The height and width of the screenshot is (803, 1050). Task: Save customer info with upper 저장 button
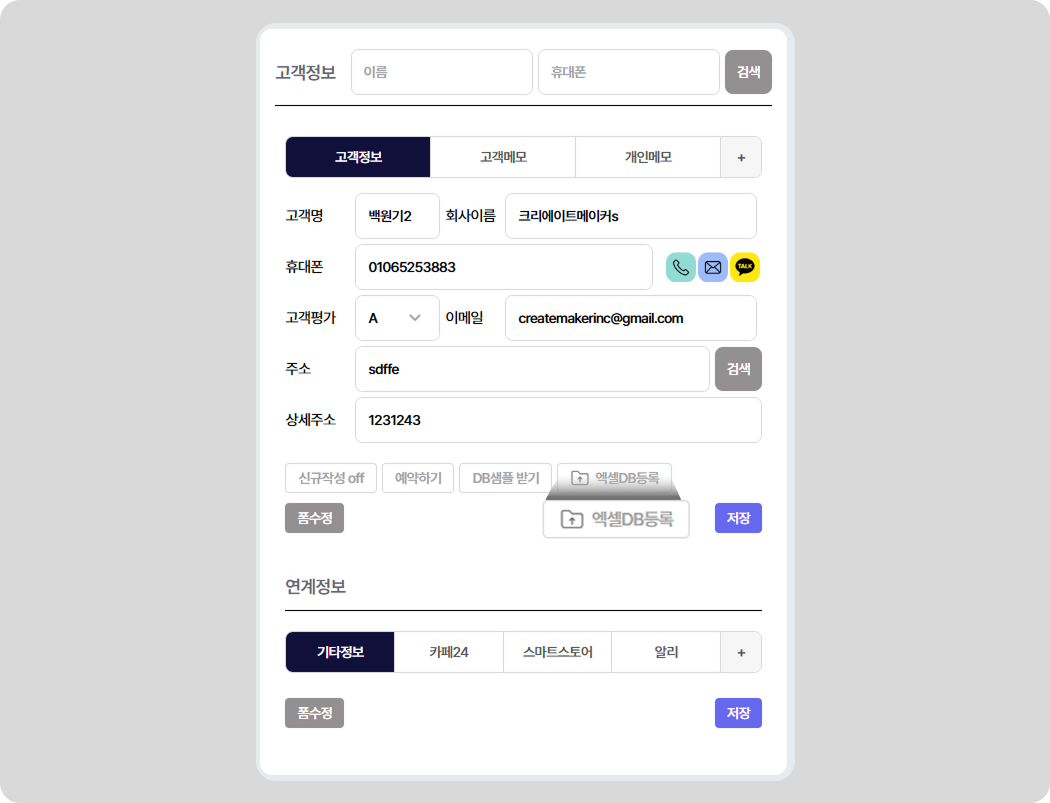[738, 518]
